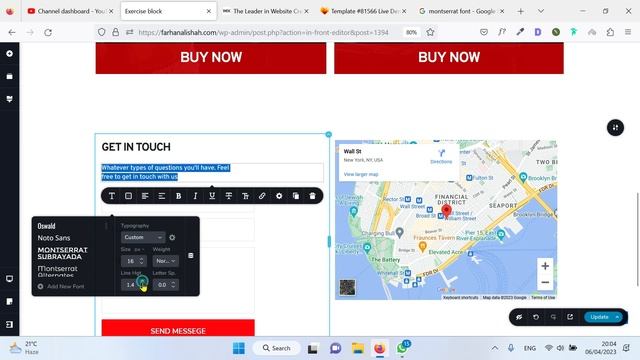Toggle underline on selected text
This screenshot has width=640, height=360.
(212, 196)
